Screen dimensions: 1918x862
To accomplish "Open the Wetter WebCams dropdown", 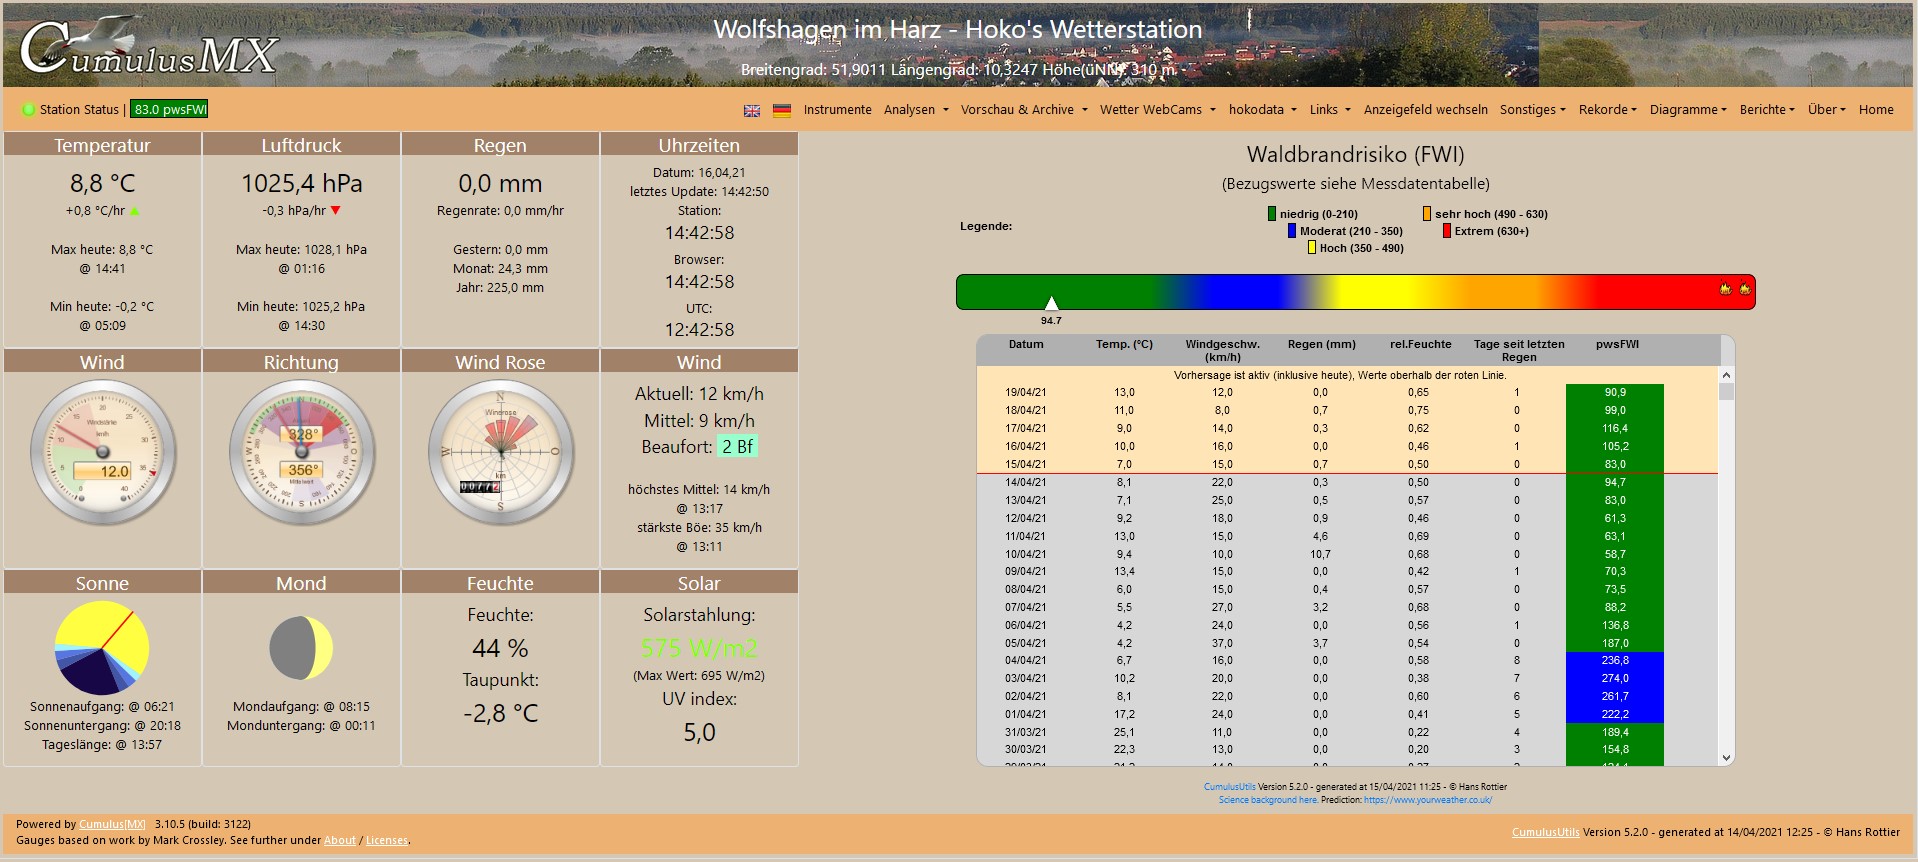I will pyautogui.click(x=1157, y=110).
